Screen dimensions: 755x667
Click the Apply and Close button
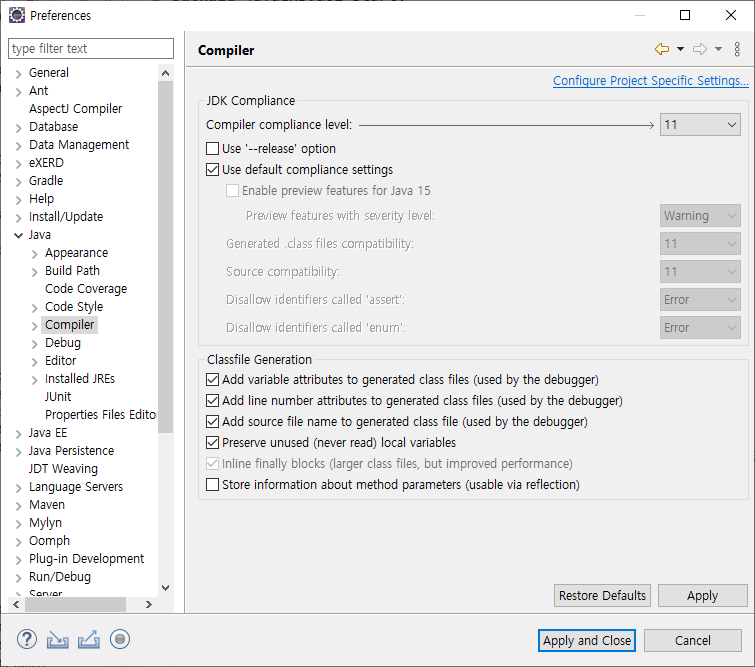(x=587, y=641)
